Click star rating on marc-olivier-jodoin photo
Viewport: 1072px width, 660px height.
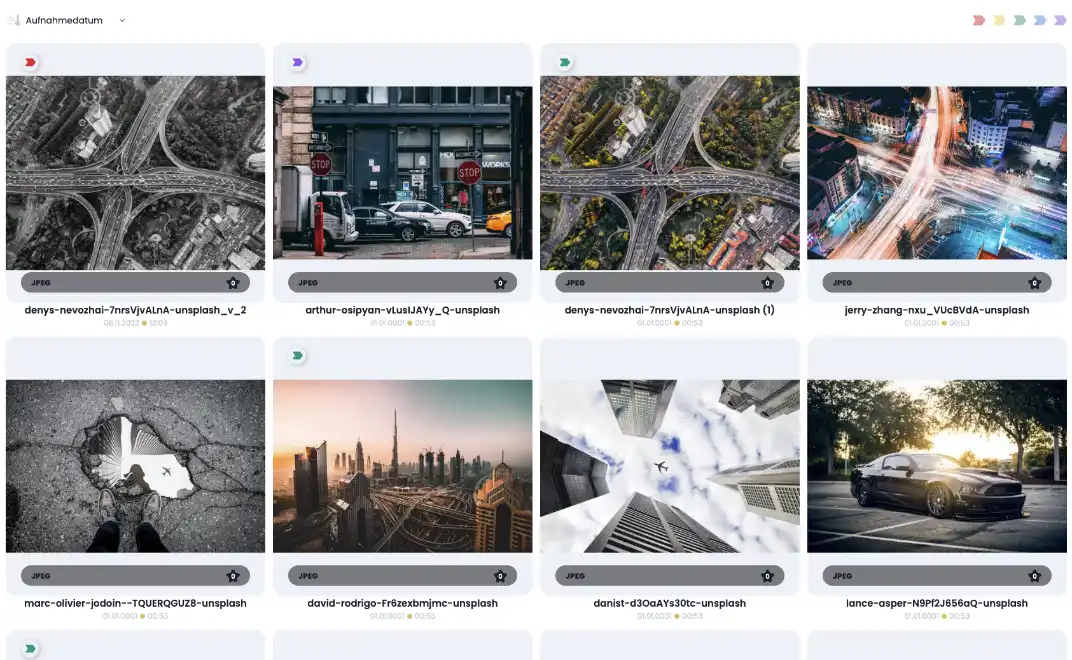point(233,576)
